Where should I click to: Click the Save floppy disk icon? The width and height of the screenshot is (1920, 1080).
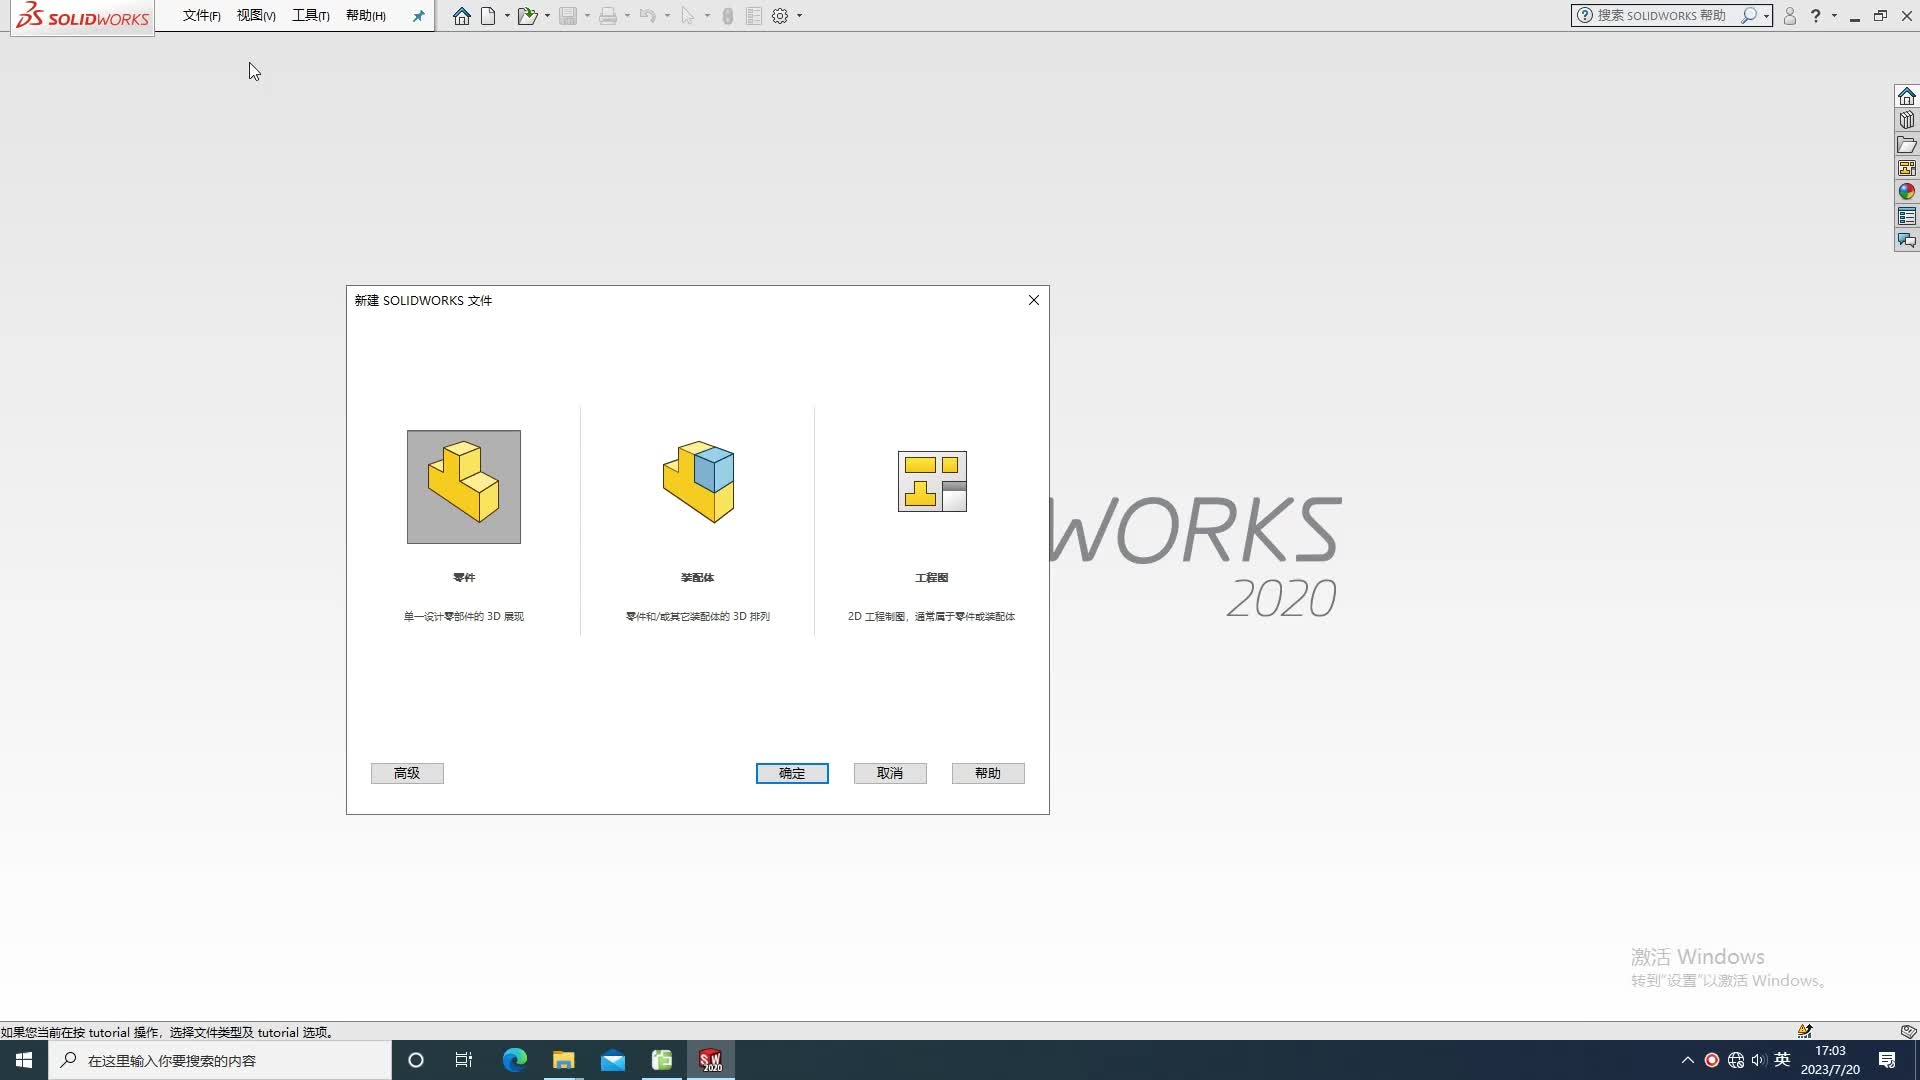point(568,16)
